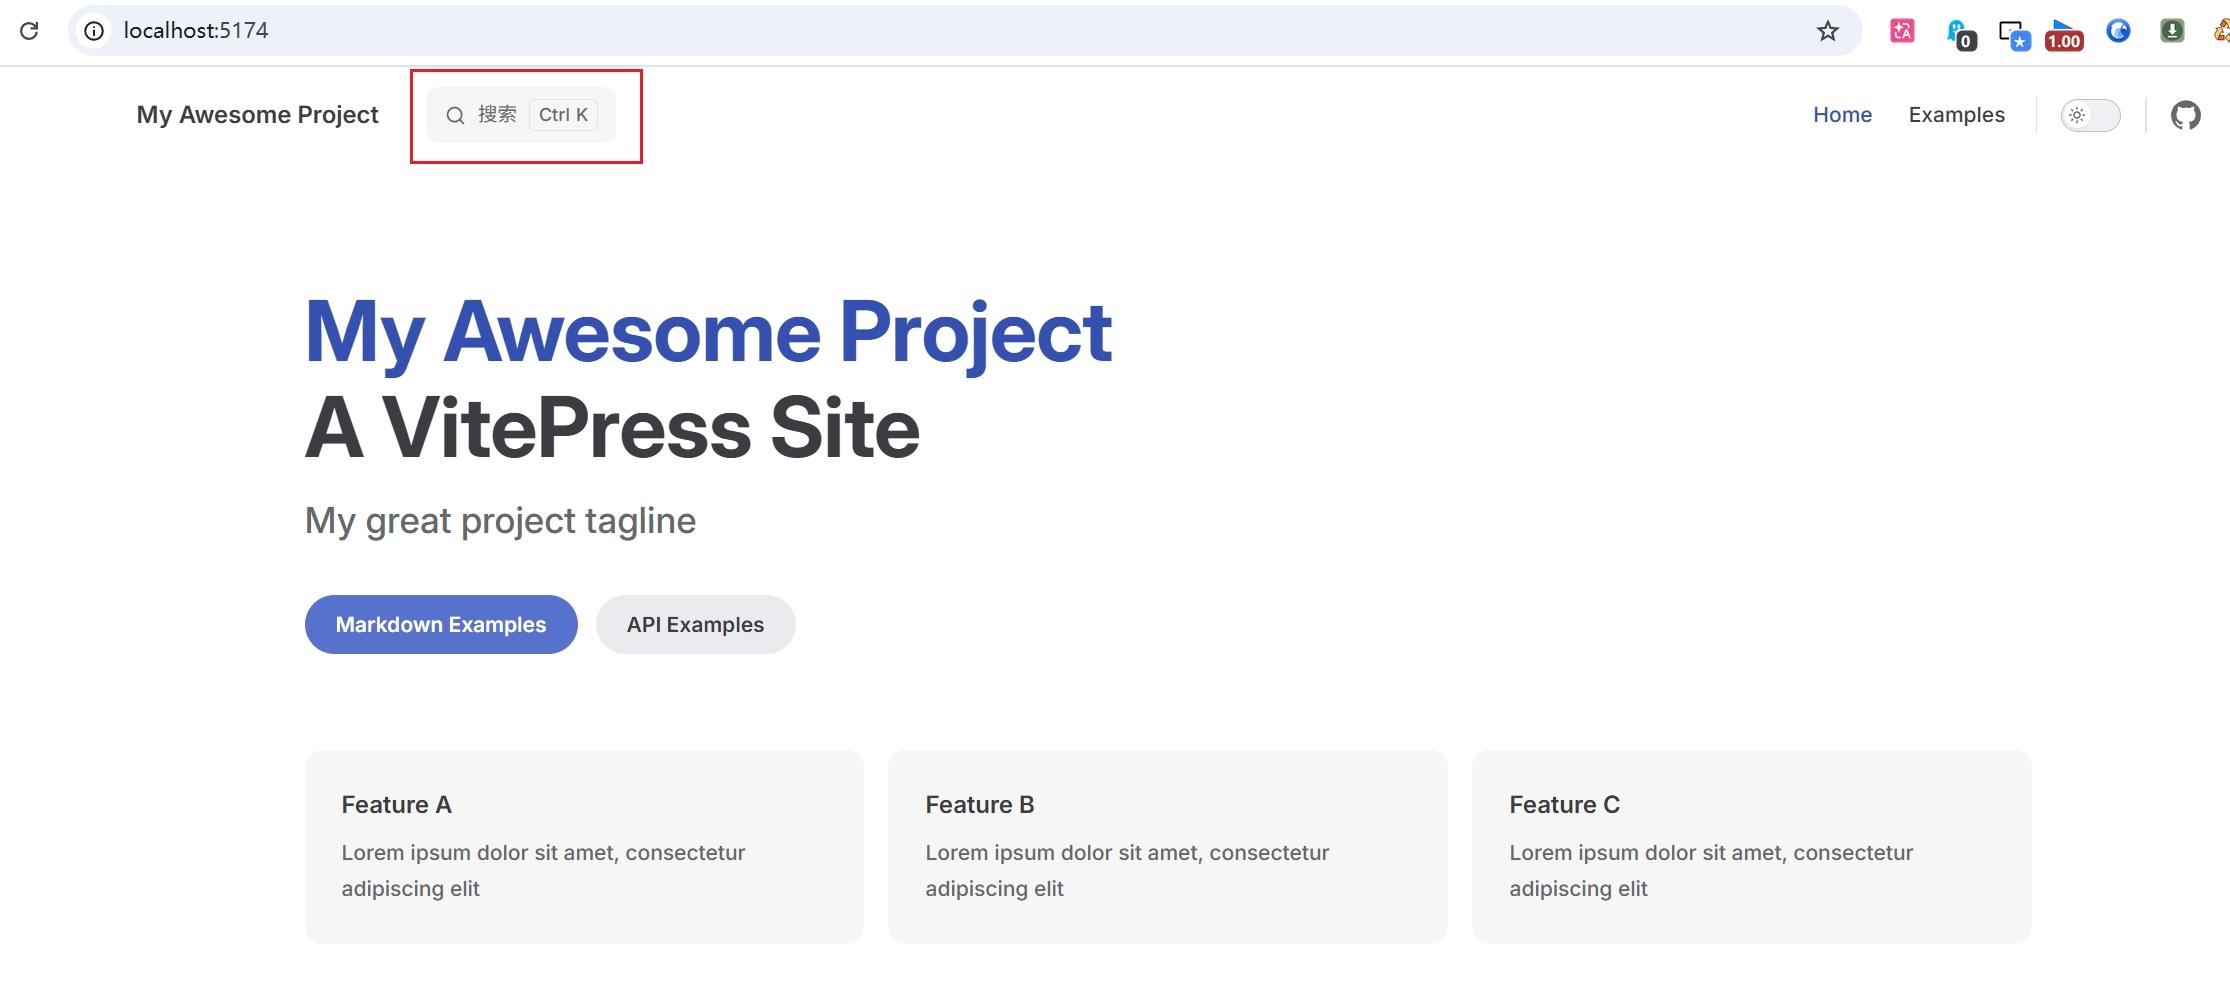This screenshot has height=996, width=2230.
Task: Reload the page with the refresh icon
Action: tap(29, 31)
